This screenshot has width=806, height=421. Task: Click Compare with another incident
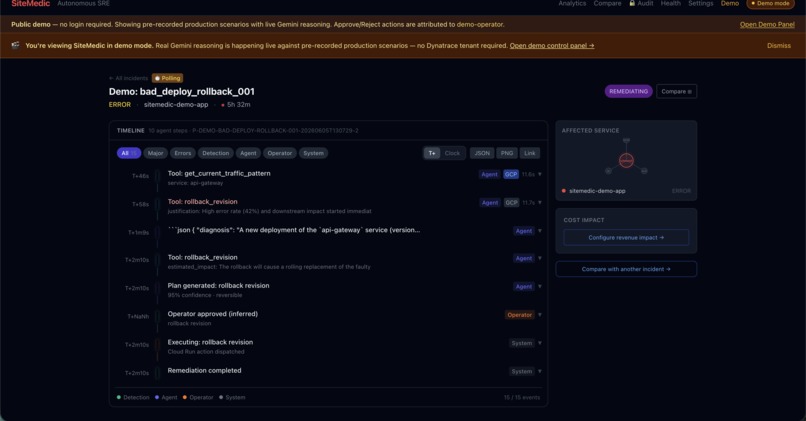[626, 269]
